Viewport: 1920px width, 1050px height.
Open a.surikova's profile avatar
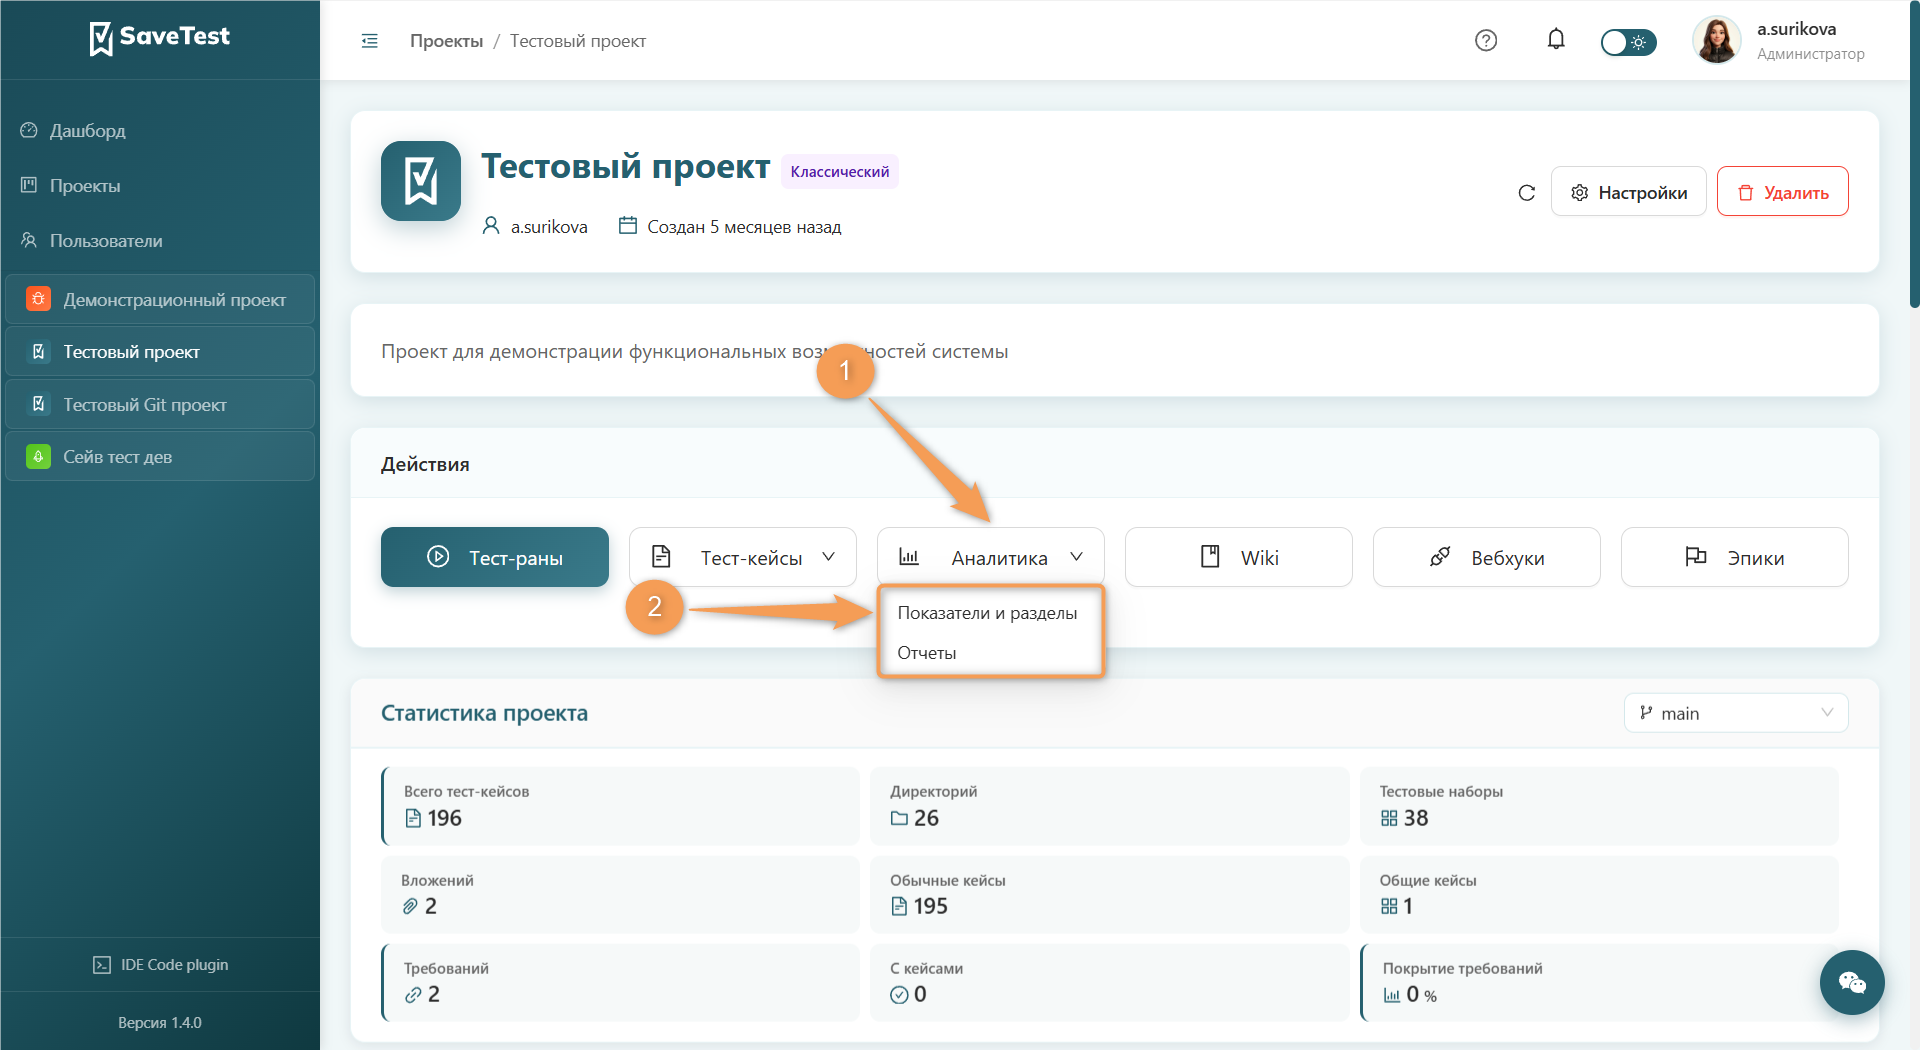[x=1716, y=41]
